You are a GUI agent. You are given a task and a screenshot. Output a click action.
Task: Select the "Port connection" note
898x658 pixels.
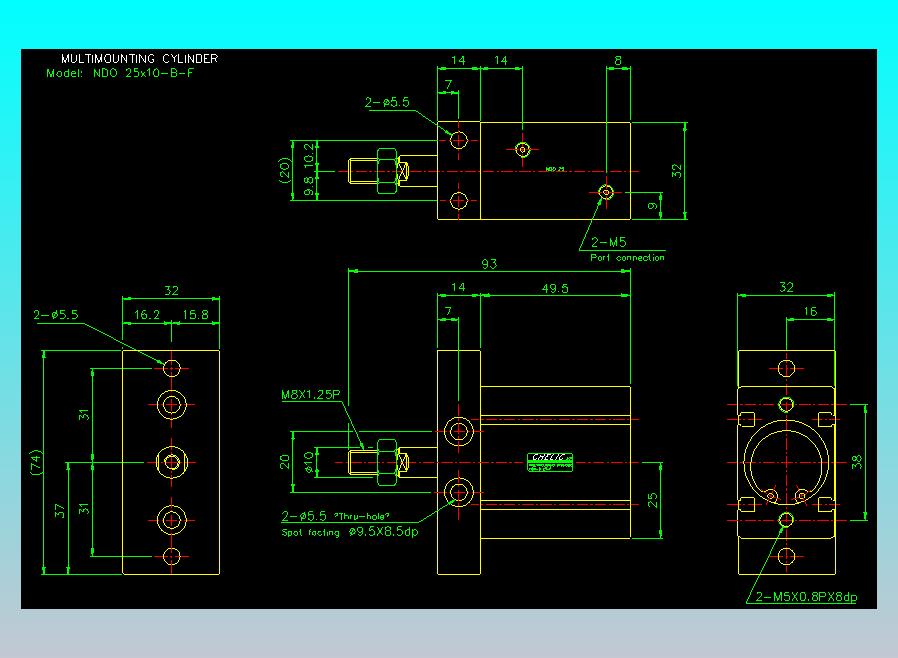tap(627, 258)
